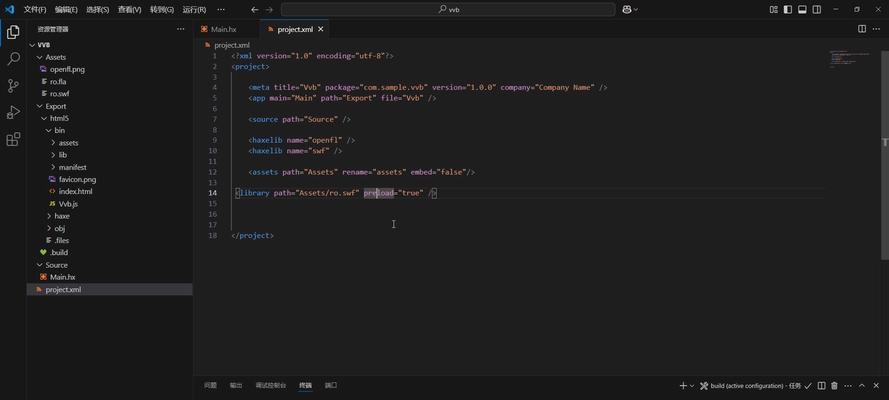Open the Copilot chat icon
889x400 pixels.
(x=627, y=10)
